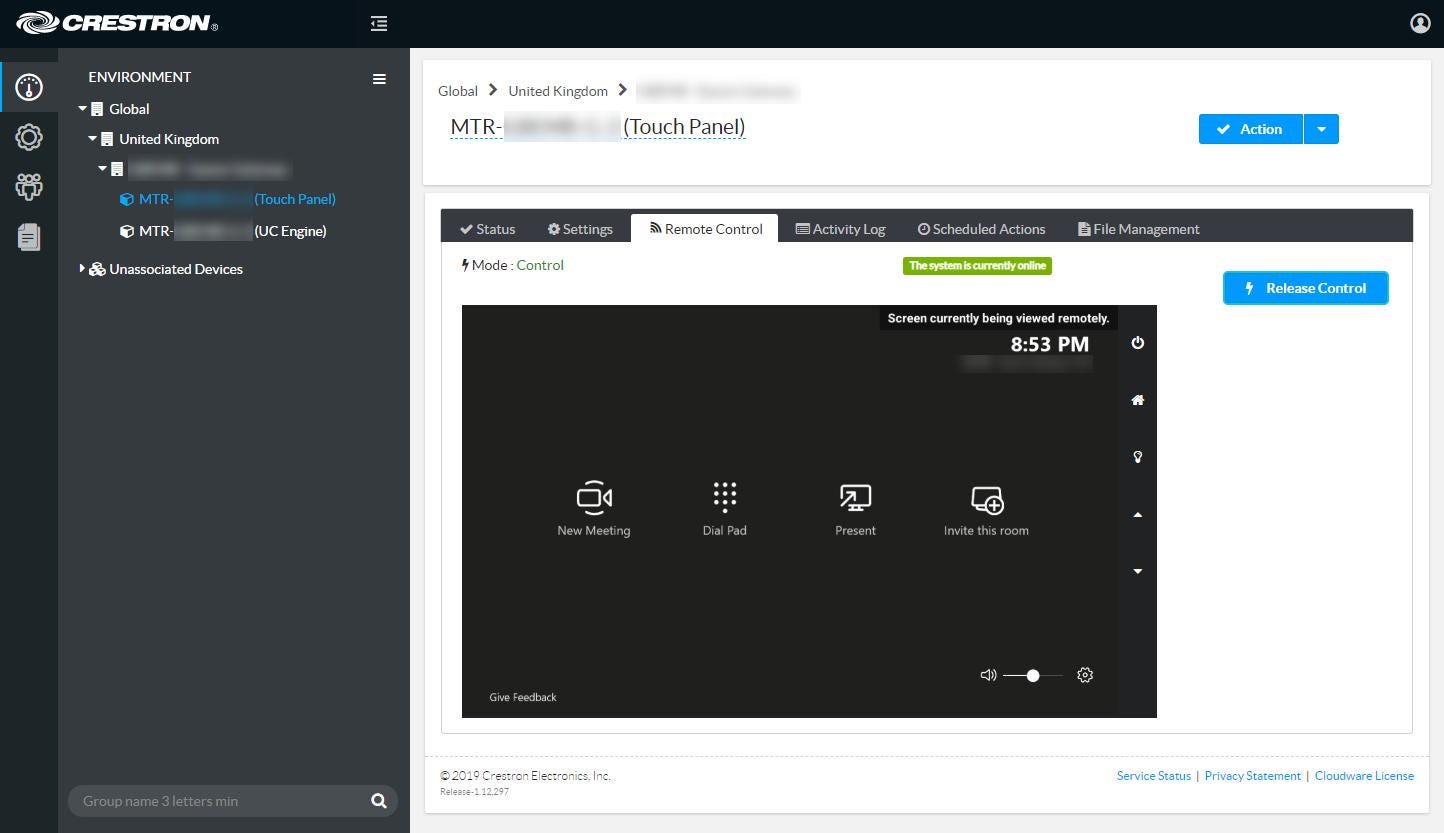Image resolution: width=1444 pixels, height=833 pixels.
Task: Click the speaker volume icon
Action: pyautogui.click(x=988, y=675)
